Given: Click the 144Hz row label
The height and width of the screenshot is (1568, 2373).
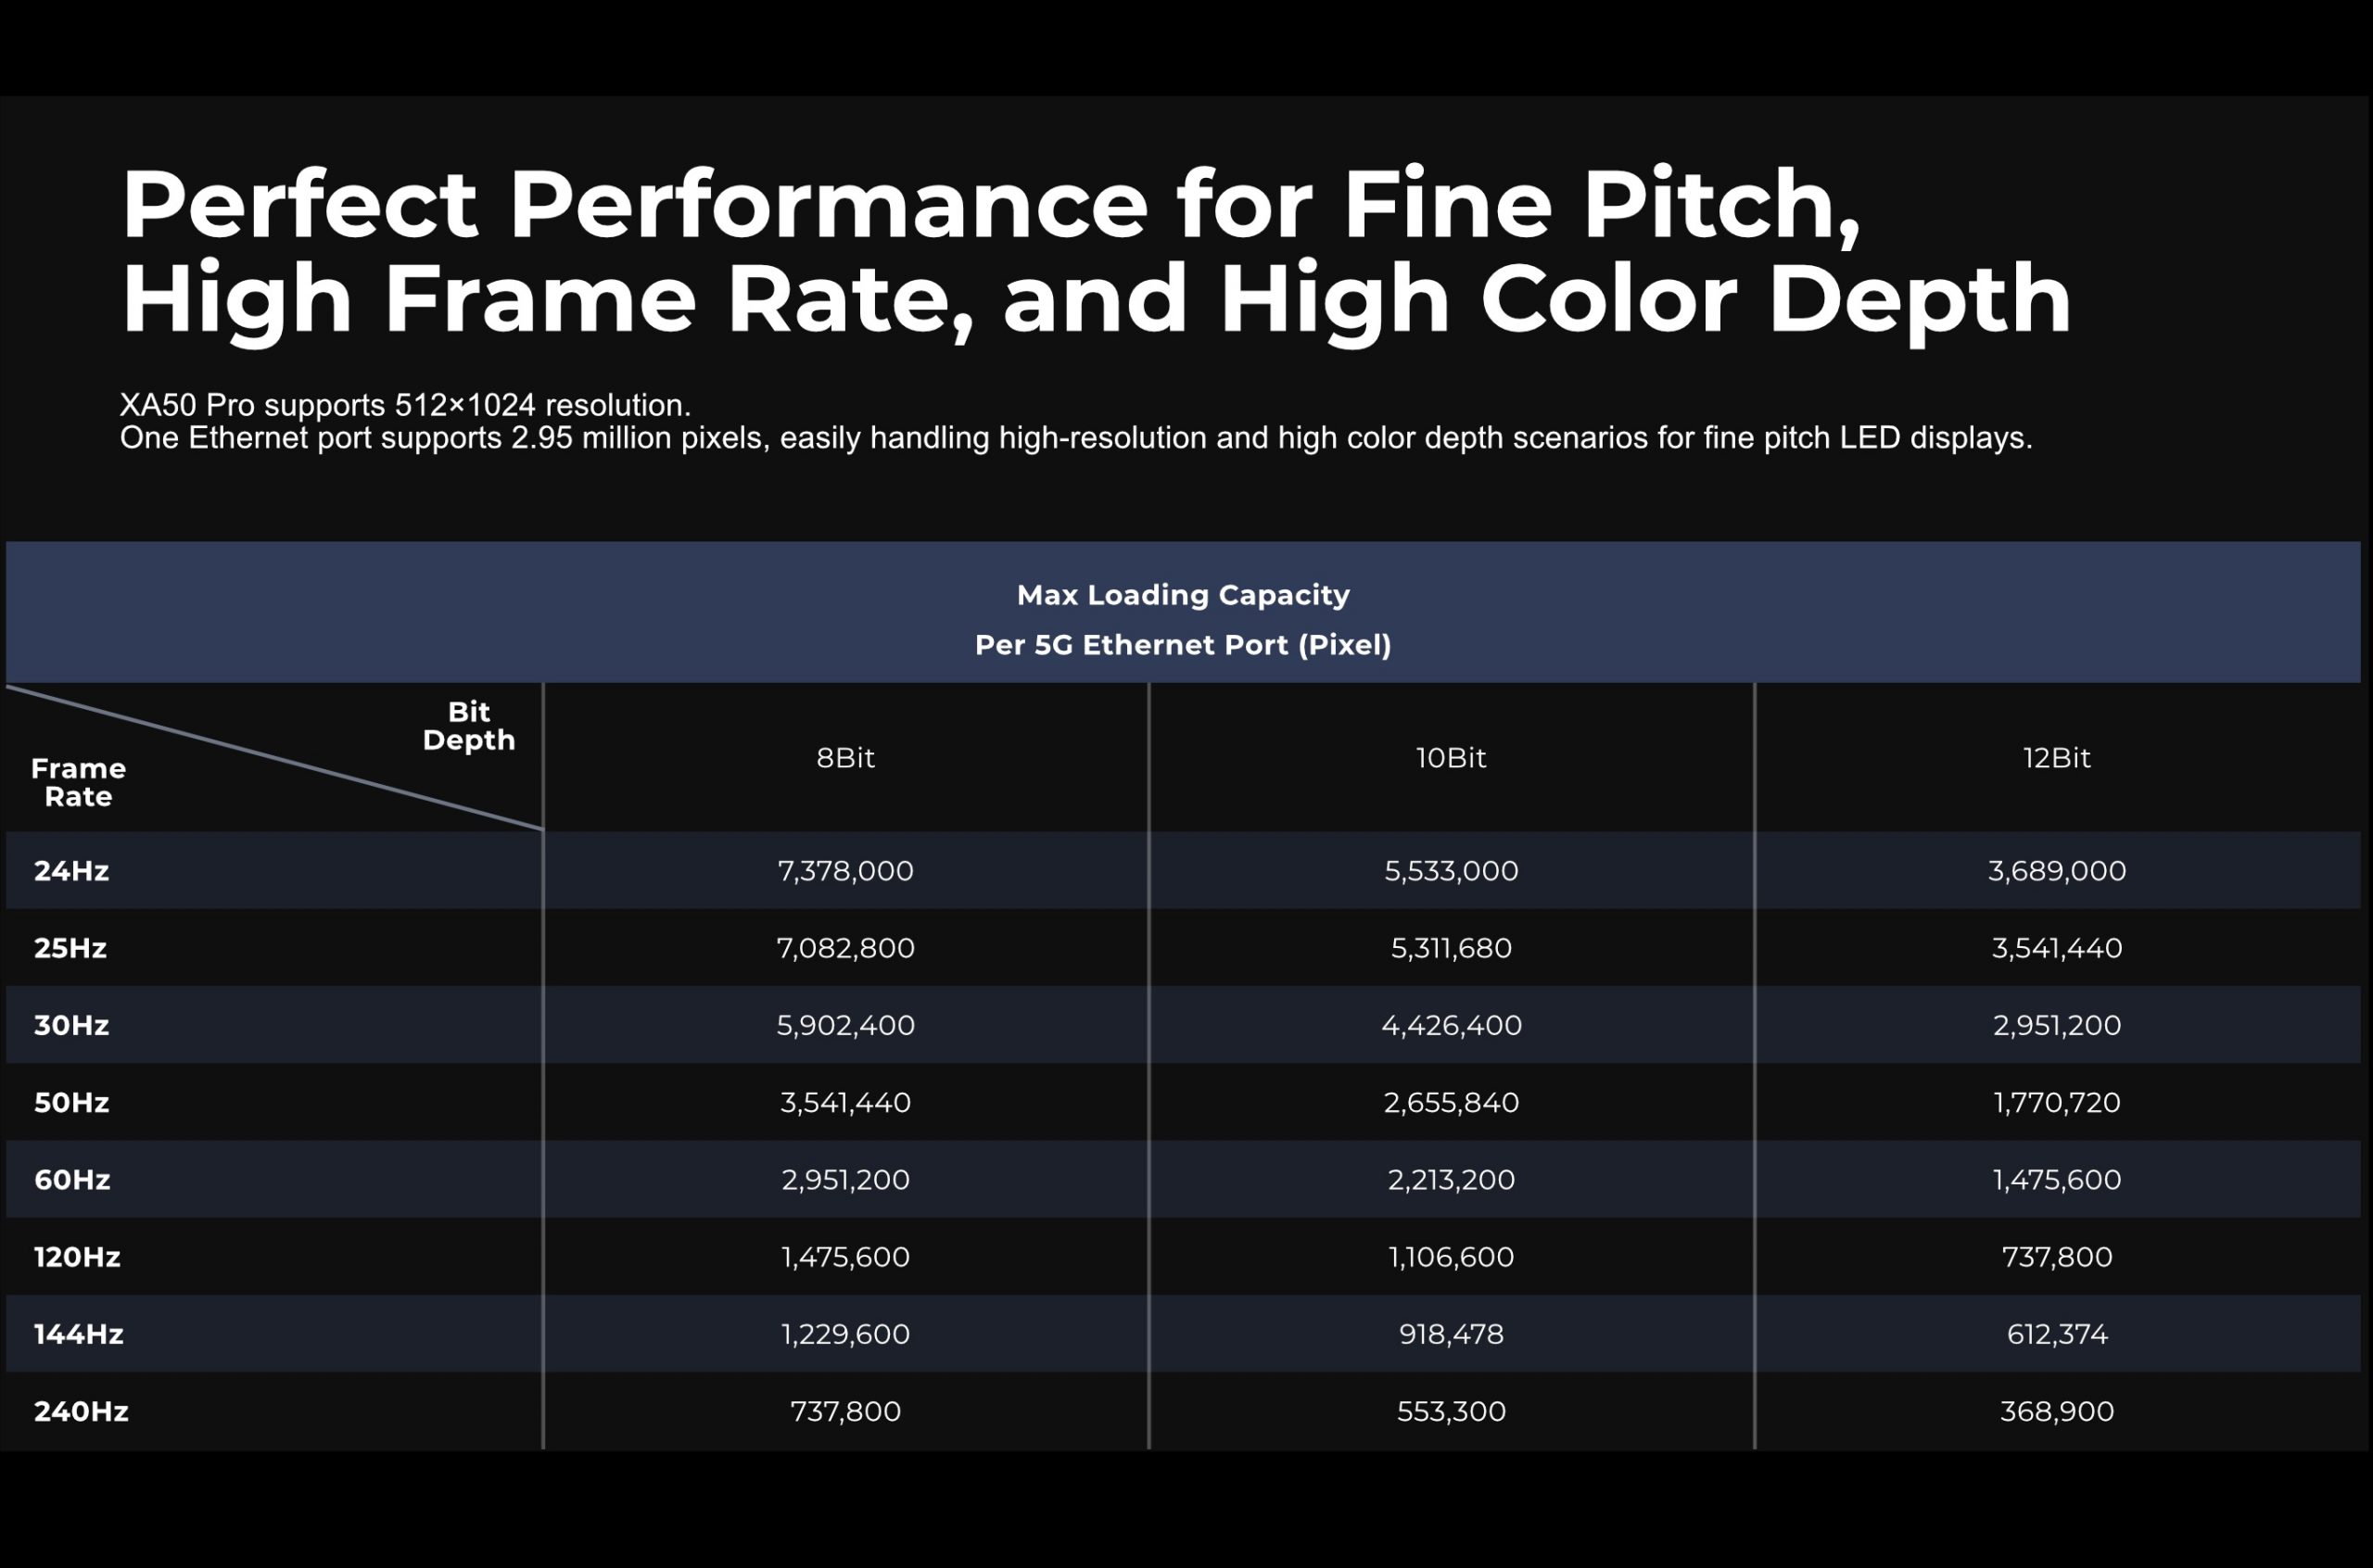Looking at the screenshot, I should coord(78,1334).
